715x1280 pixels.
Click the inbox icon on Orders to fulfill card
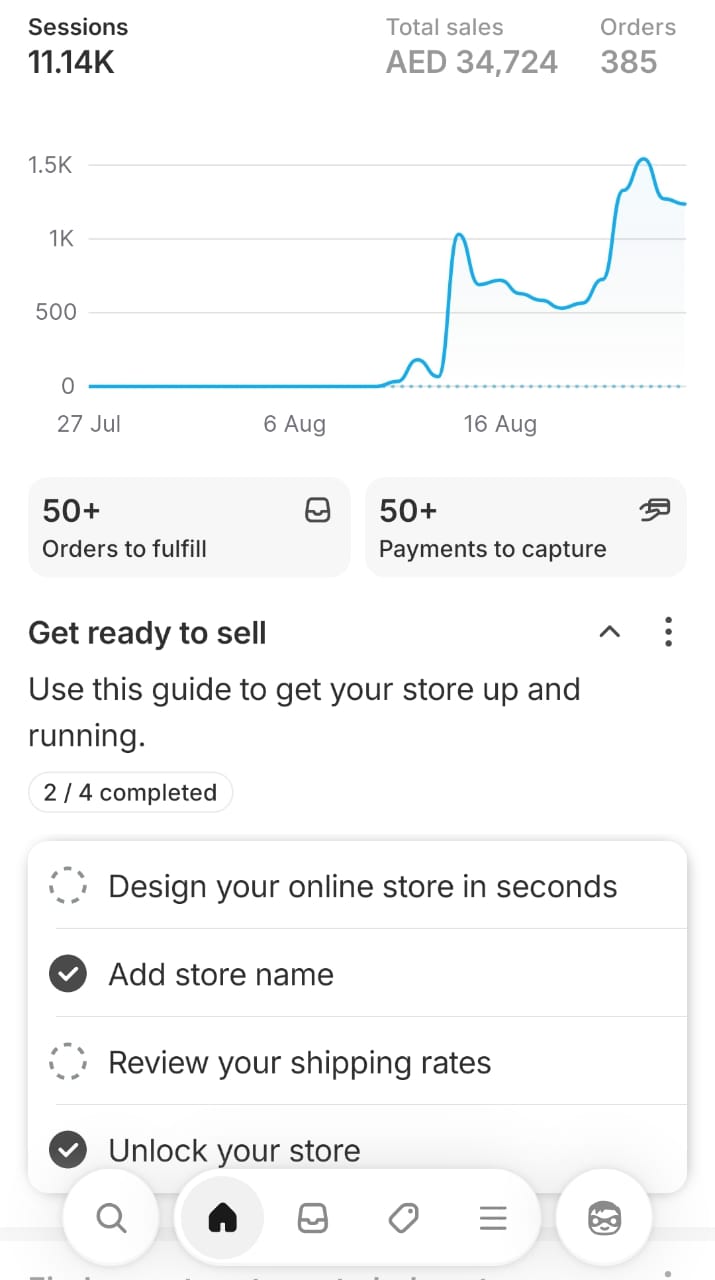(317, 511)
